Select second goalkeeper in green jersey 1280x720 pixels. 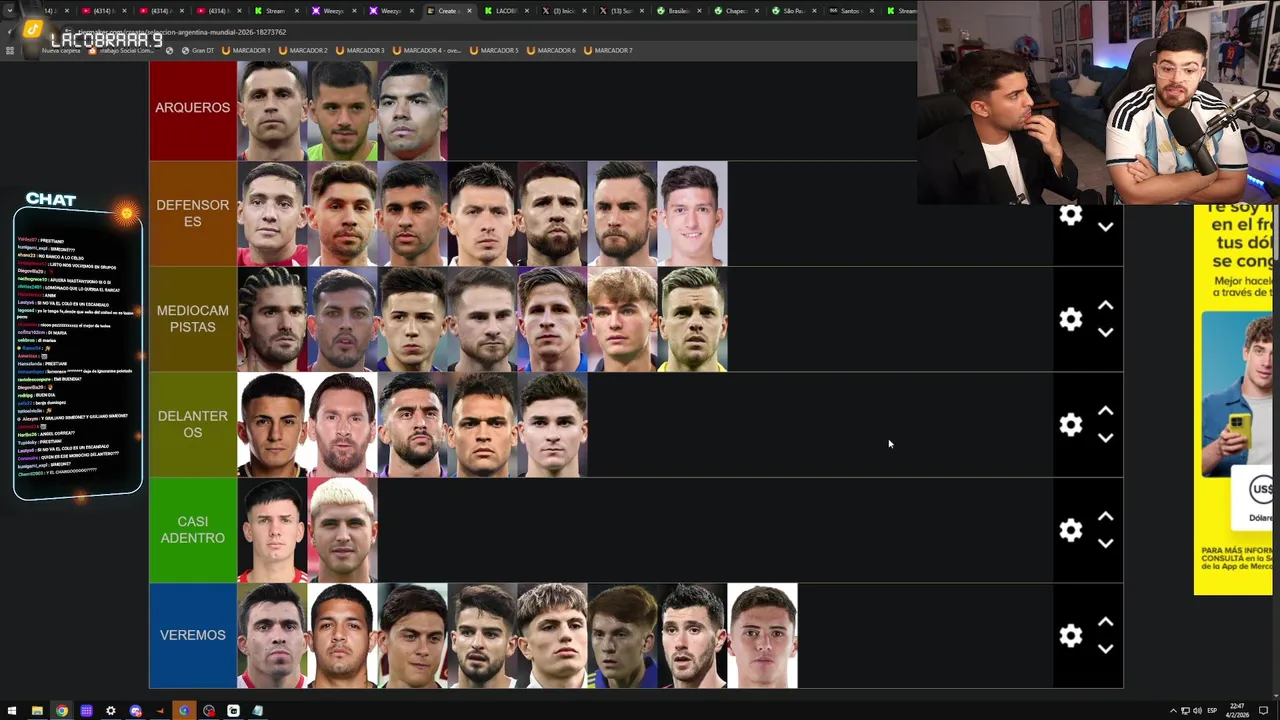point(342,110)
